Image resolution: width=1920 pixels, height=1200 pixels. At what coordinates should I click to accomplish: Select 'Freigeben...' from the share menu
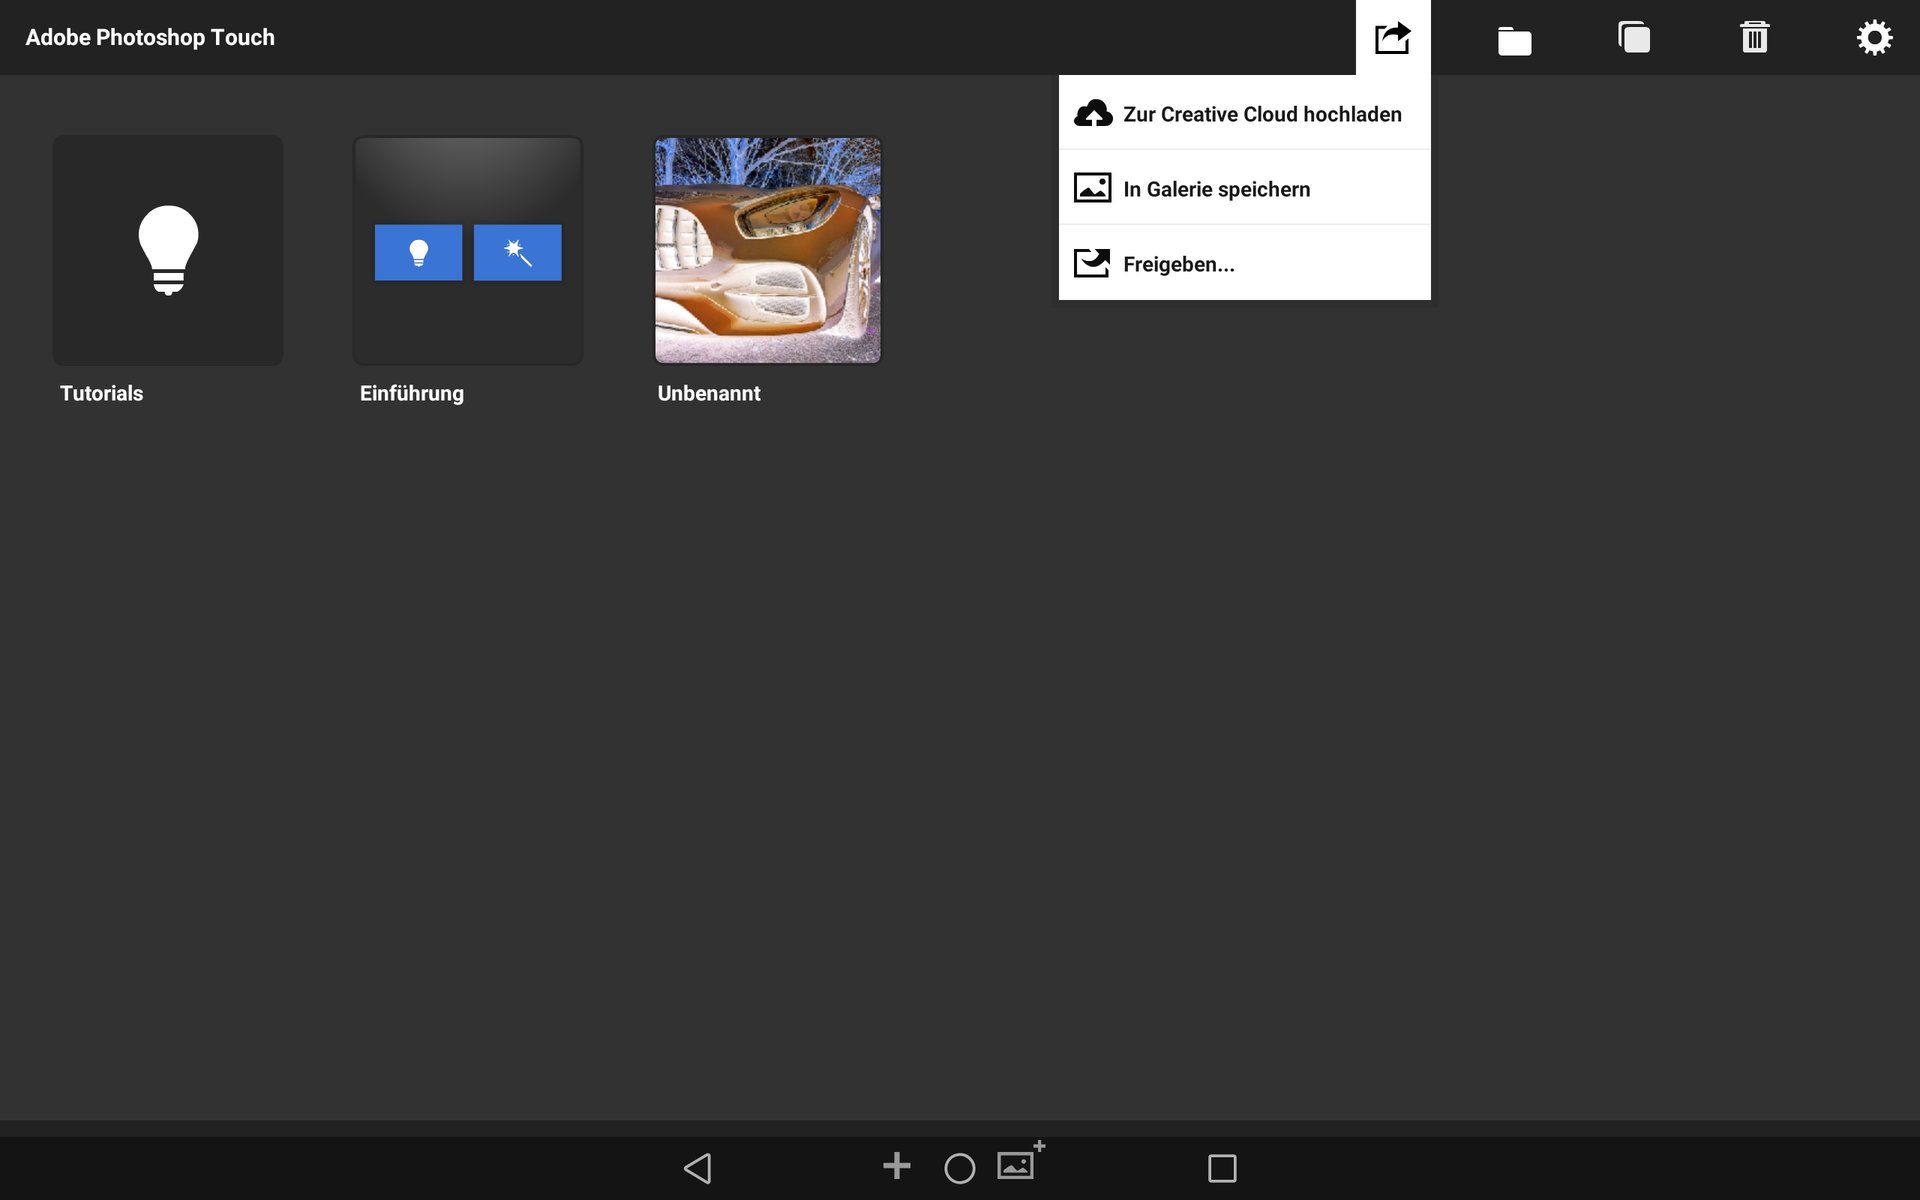click(x=1245, y=263)
